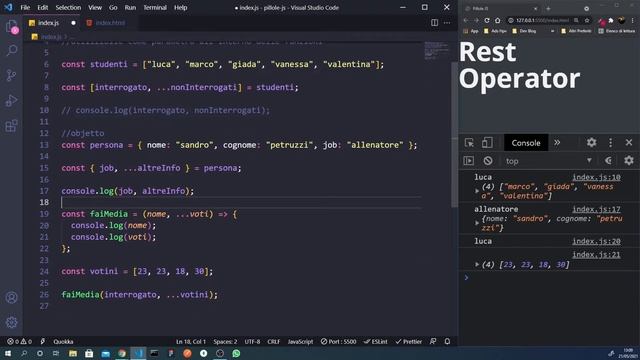Change end of line sequence CRLF
The image size is (640, 360).
[273, 342]
